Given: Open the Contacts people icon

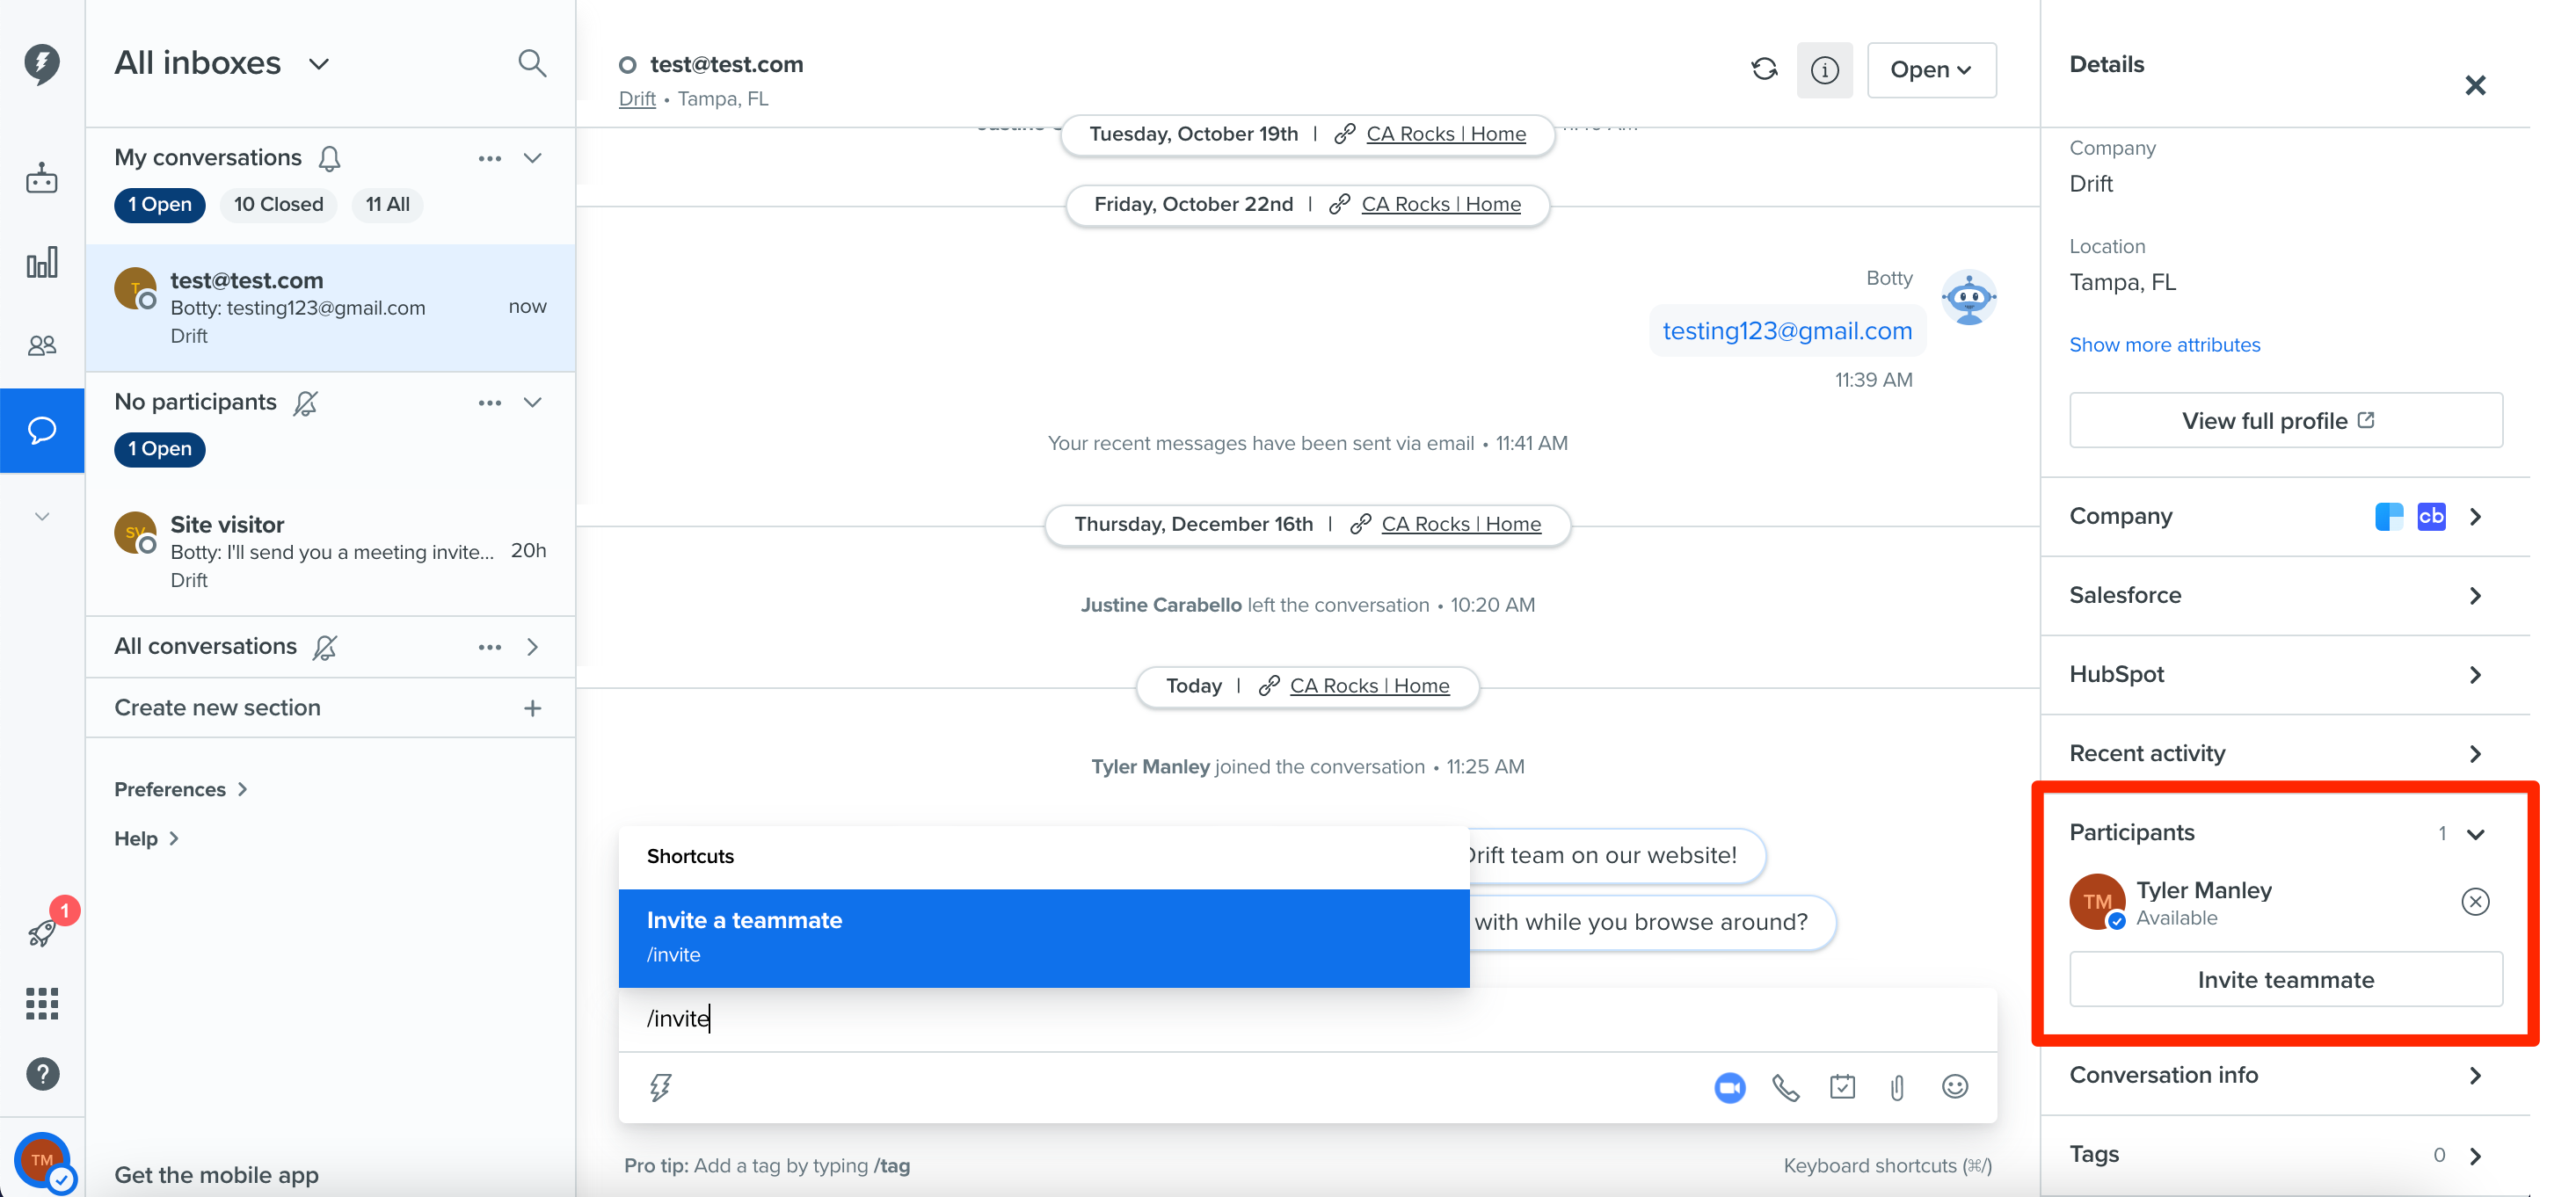Looking at the screenshot, I should point(42,346).
